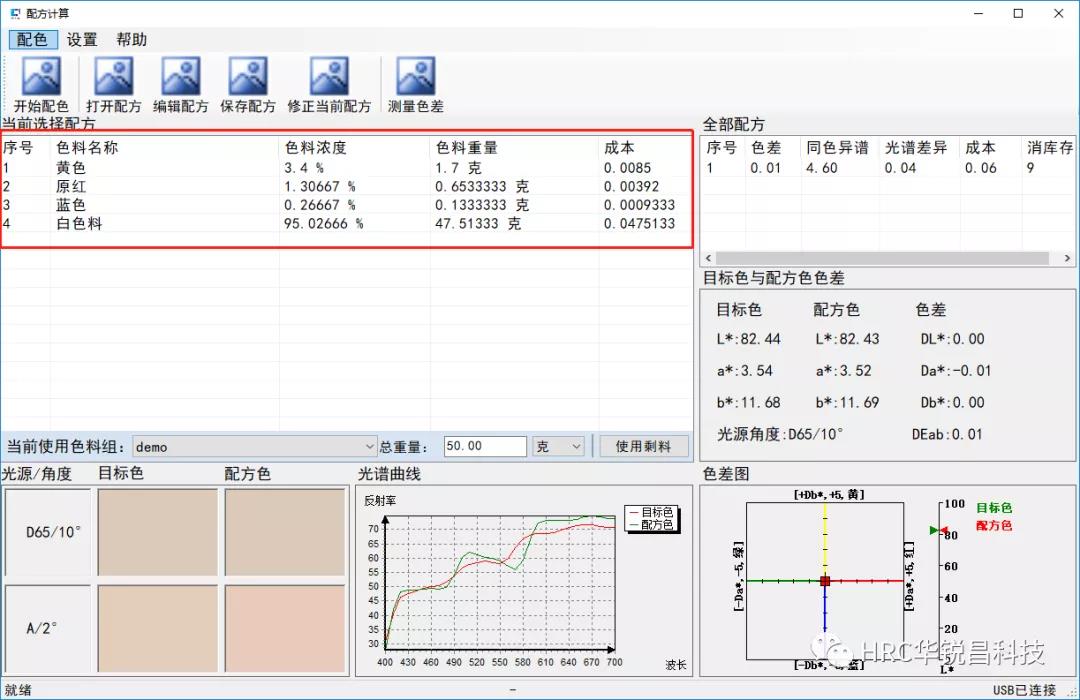Click 修正当前配方 correction icon
The image size is (1080, 700).
(329, 84)
